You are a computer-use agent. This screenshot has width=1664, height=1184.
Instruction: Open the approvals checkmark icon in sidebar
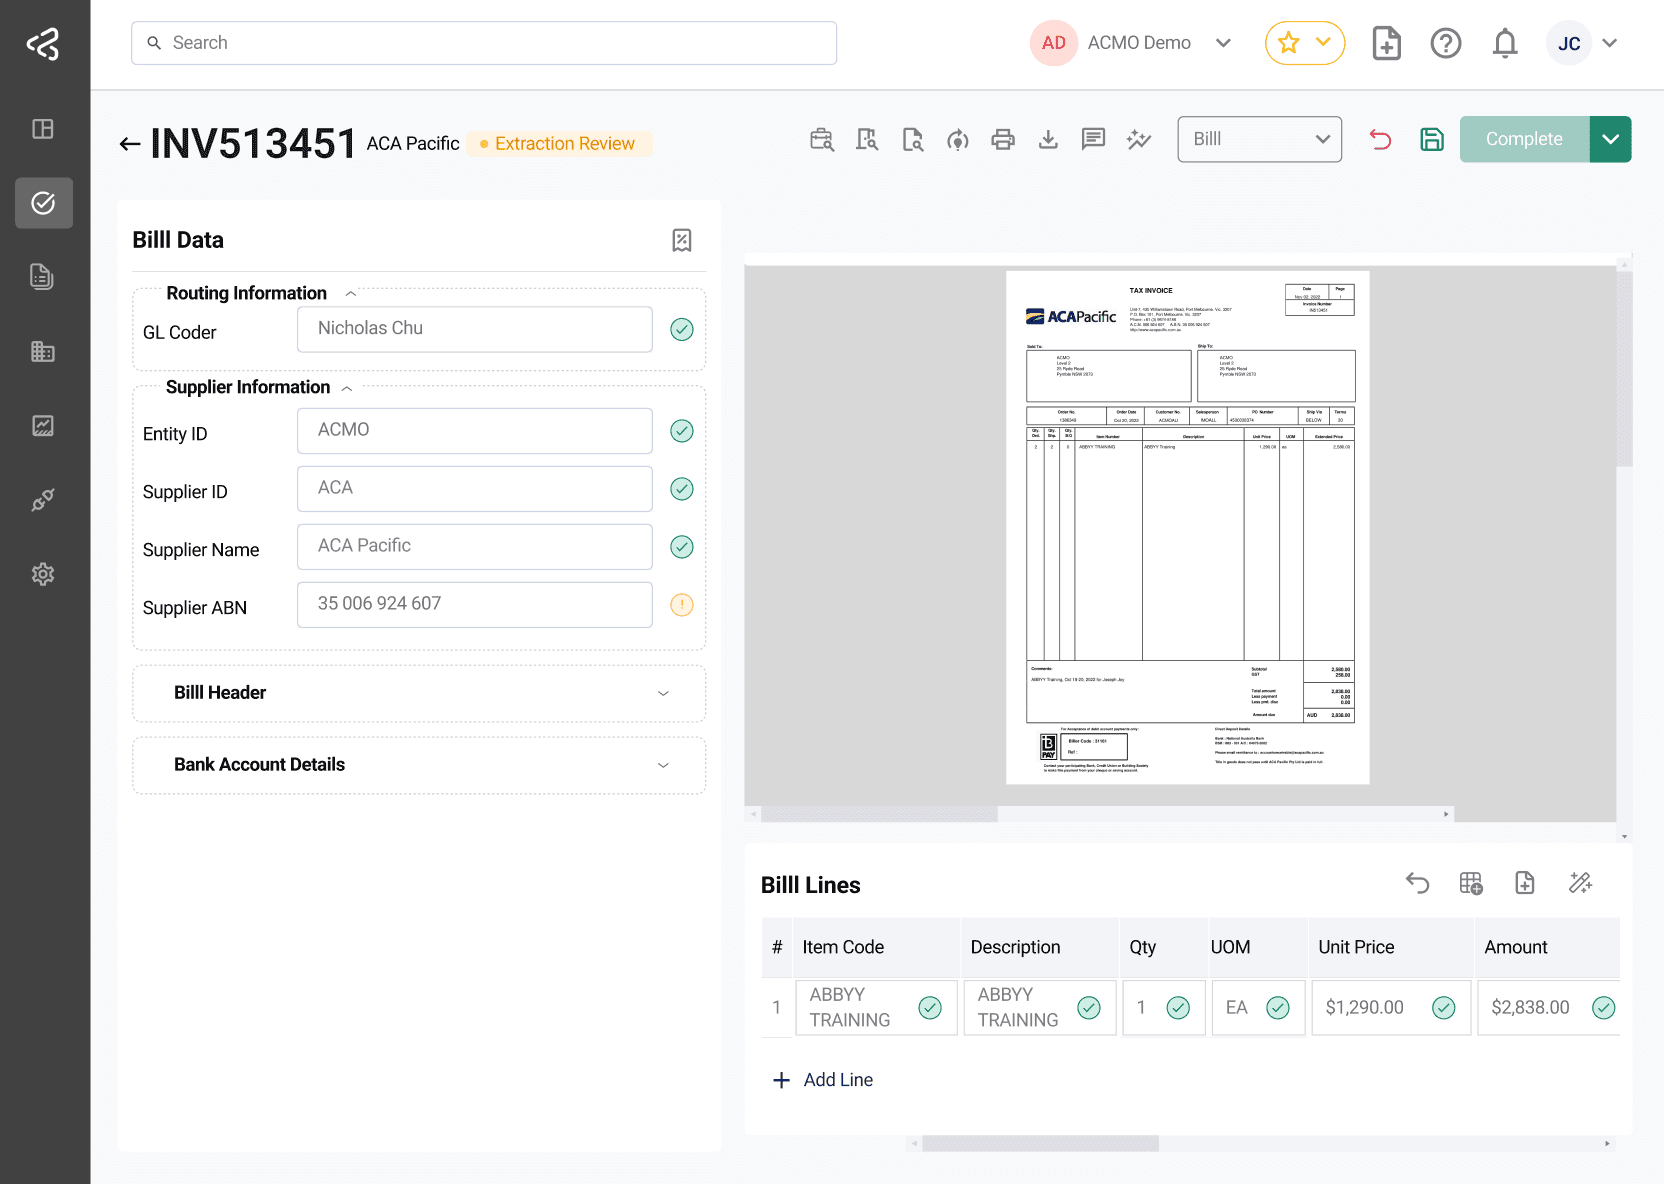pyautogui.click(x=43, y=203)
